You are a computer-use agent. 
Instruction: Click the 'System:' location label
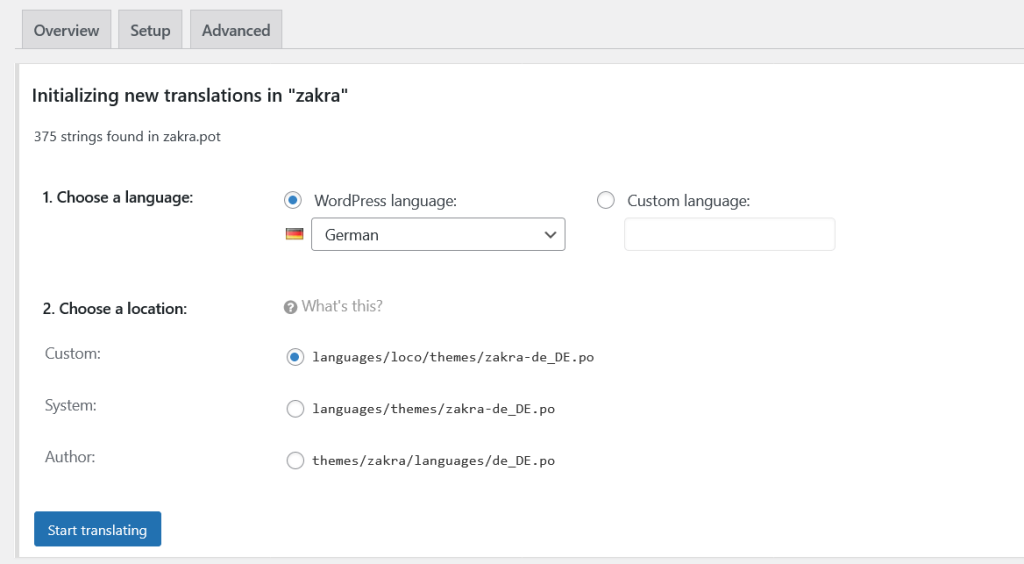71,405
